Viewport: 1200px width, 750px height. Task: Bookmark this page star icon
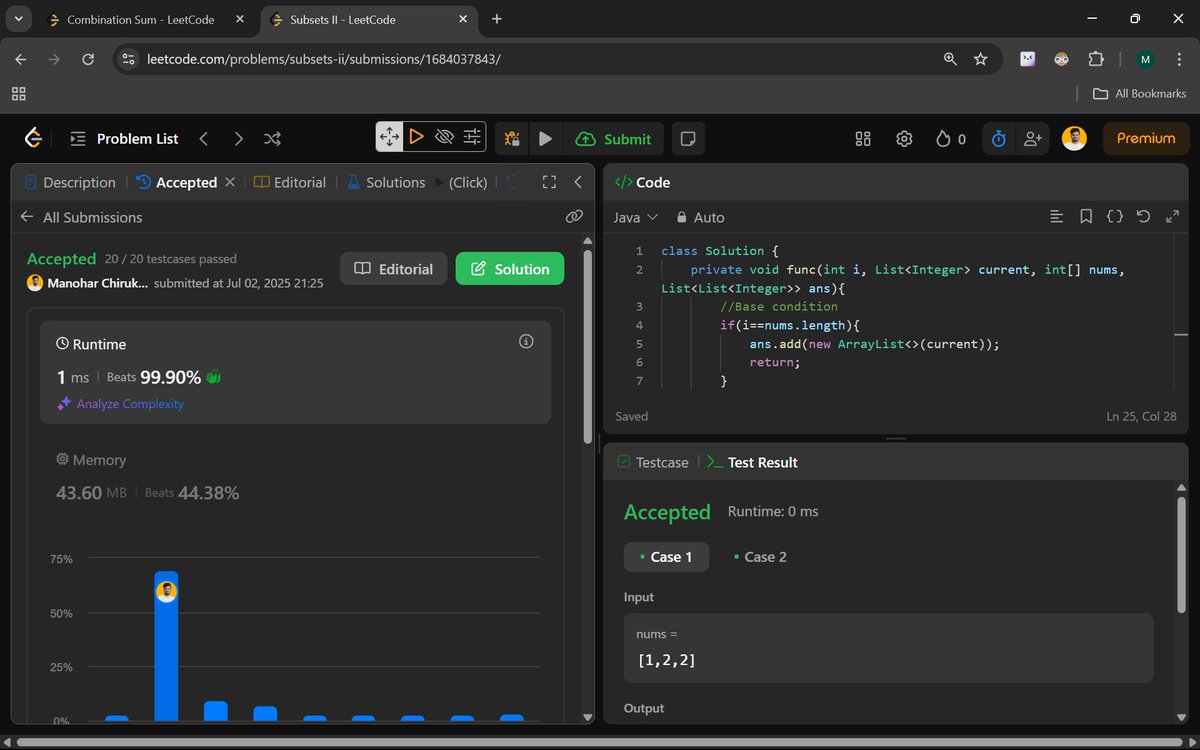980,59
